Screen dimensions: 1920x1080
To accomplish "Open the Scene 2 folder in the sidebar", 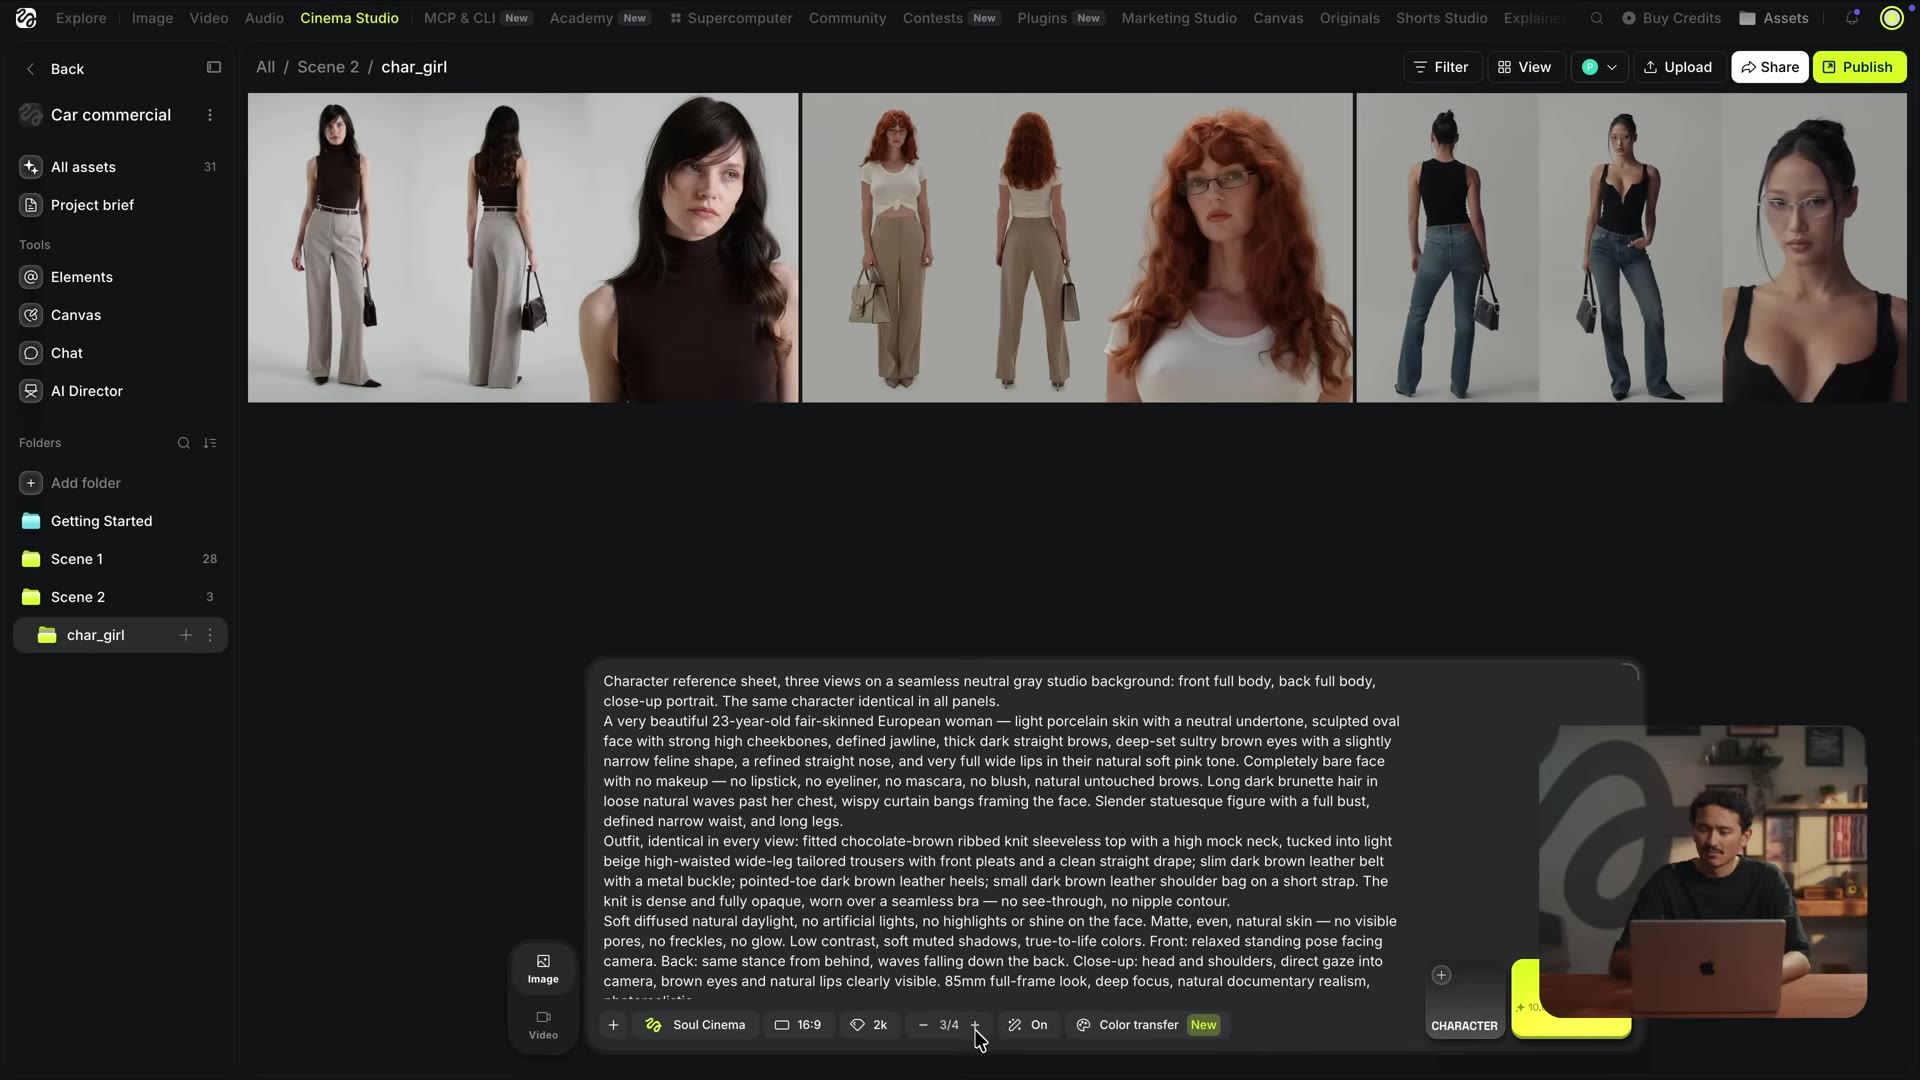I will (x=120, y=597).
